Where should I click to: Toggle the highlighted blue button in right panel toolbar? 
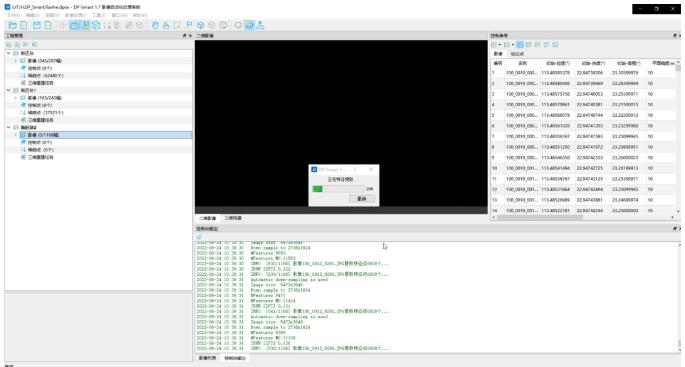coord(520,45)
